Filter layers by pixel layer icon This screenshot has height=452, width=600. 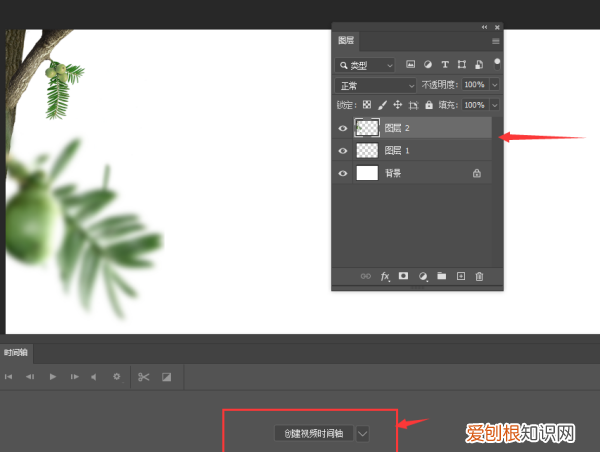(410, 65)
